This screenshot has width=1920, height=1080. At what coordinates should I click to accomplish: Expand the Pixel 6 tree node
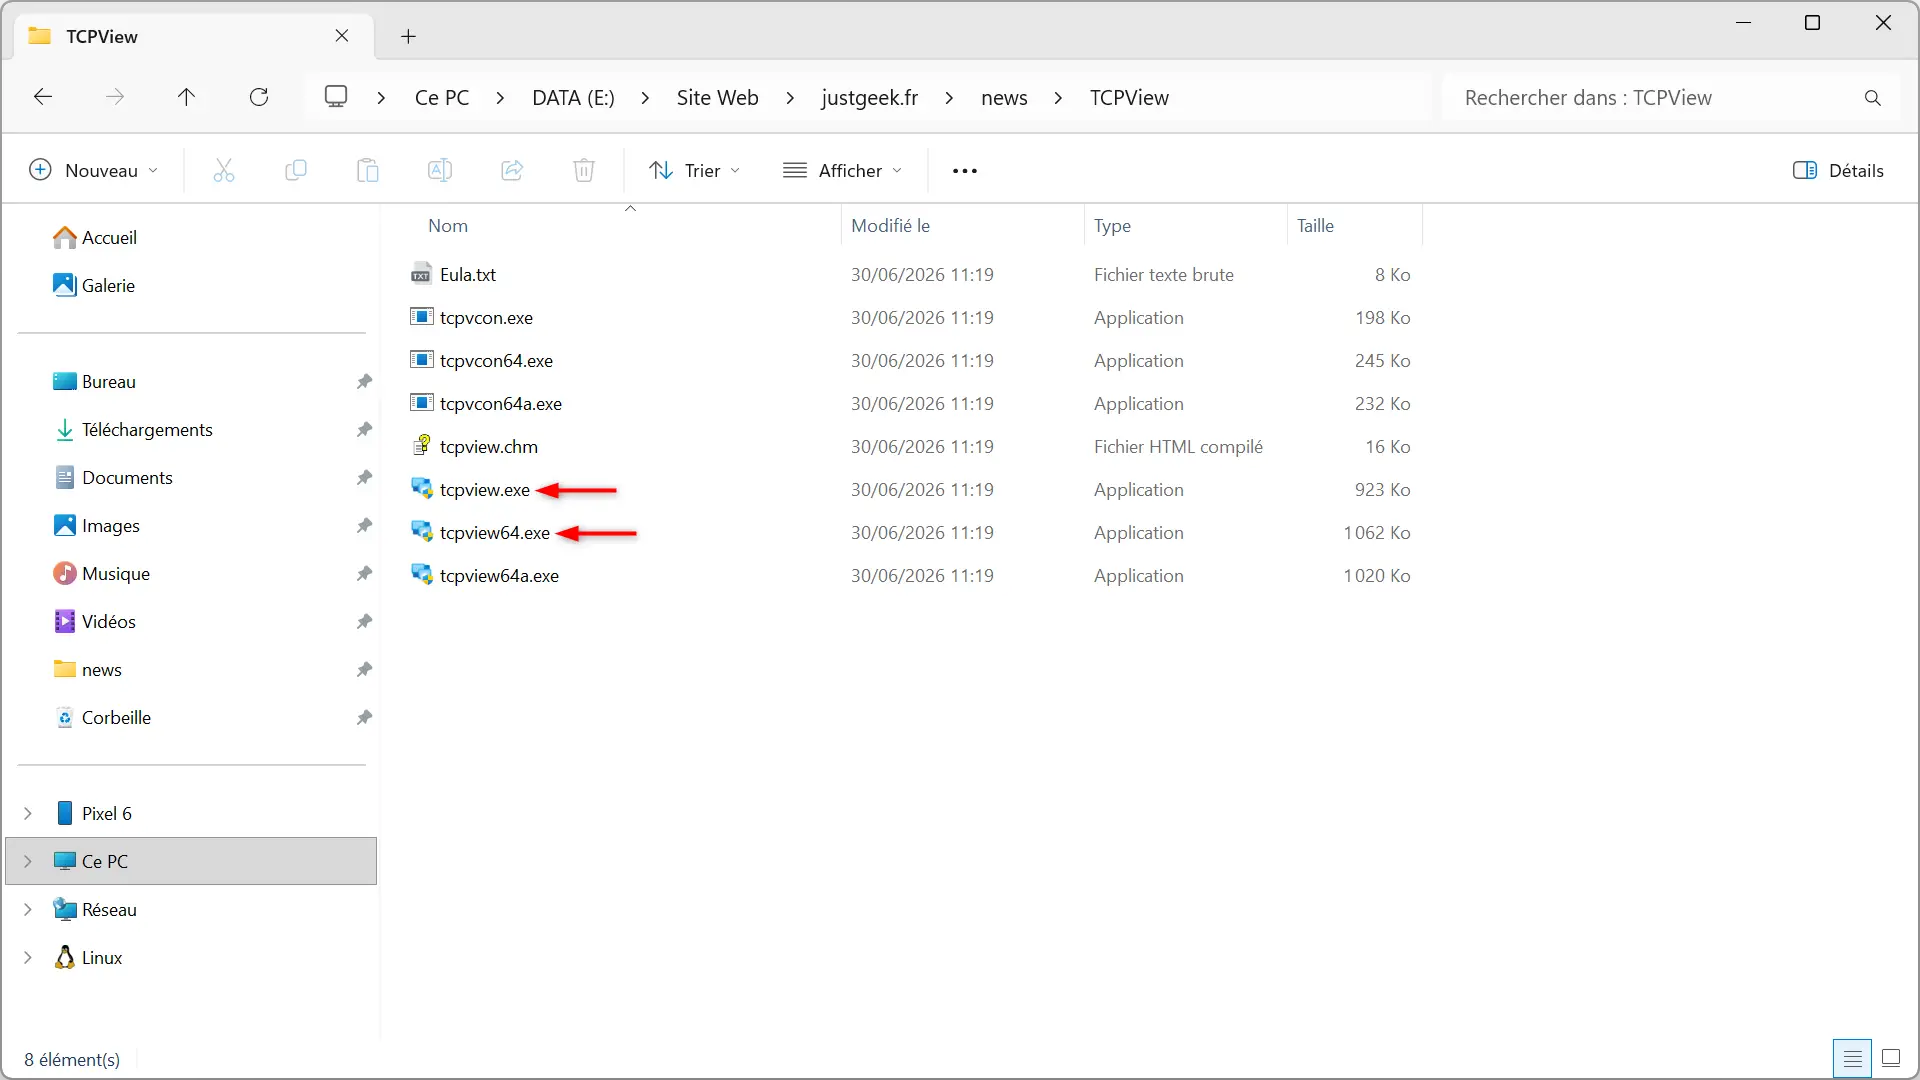pyautogui.click(x=28, y=814)
